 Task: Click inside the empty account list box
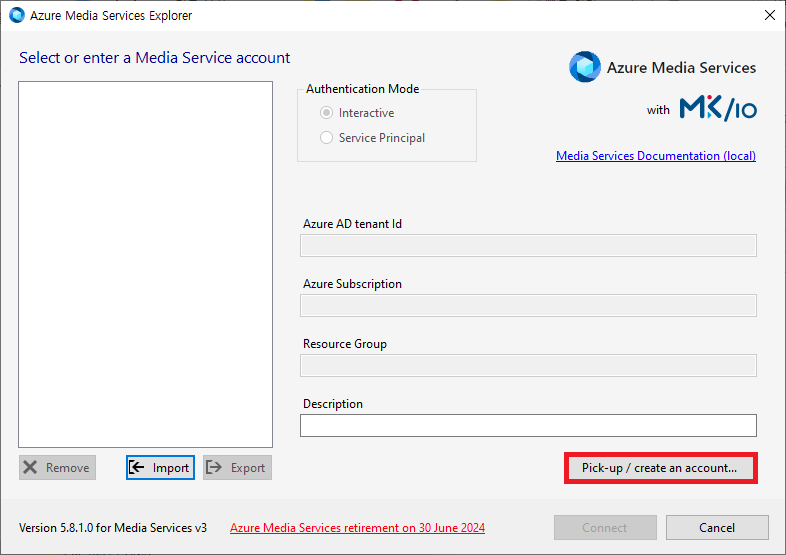point(145,264)
